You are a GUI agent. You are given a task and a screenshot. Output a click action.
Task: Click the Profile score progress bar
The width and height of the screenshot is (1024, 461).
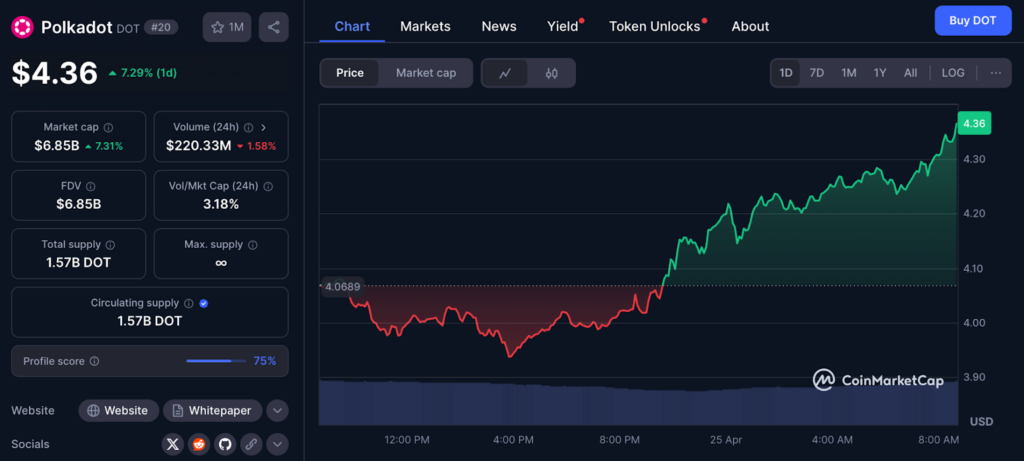(215, 361)
